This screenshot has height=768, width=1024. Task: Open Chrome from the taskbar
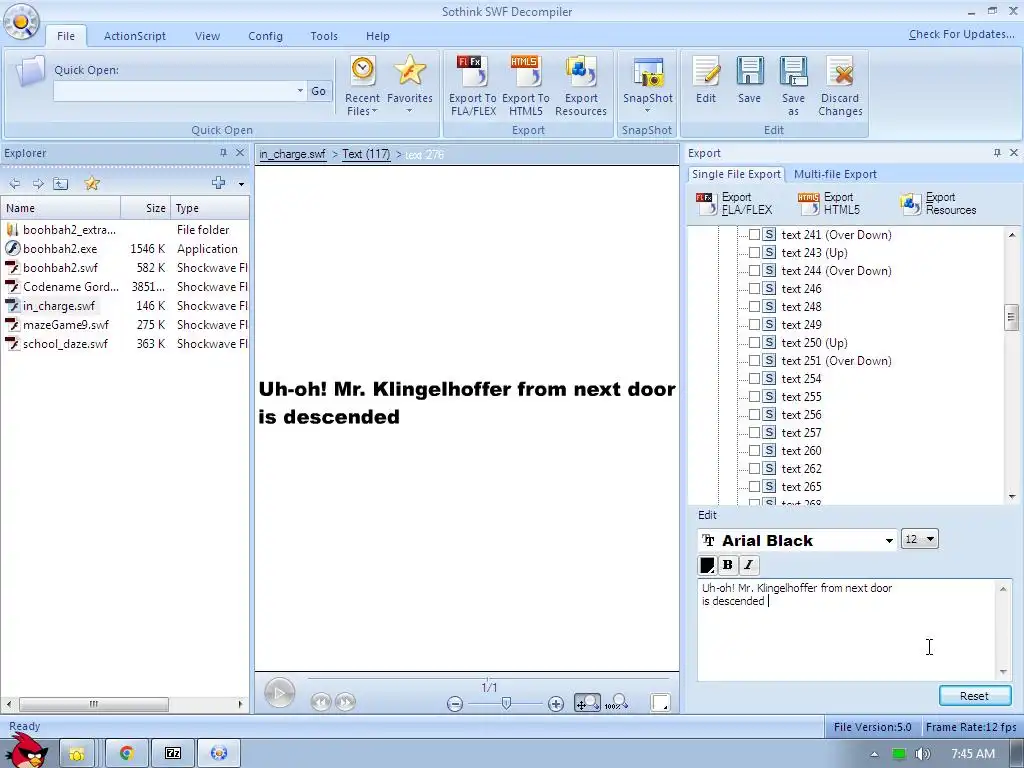tap(127, 754)
